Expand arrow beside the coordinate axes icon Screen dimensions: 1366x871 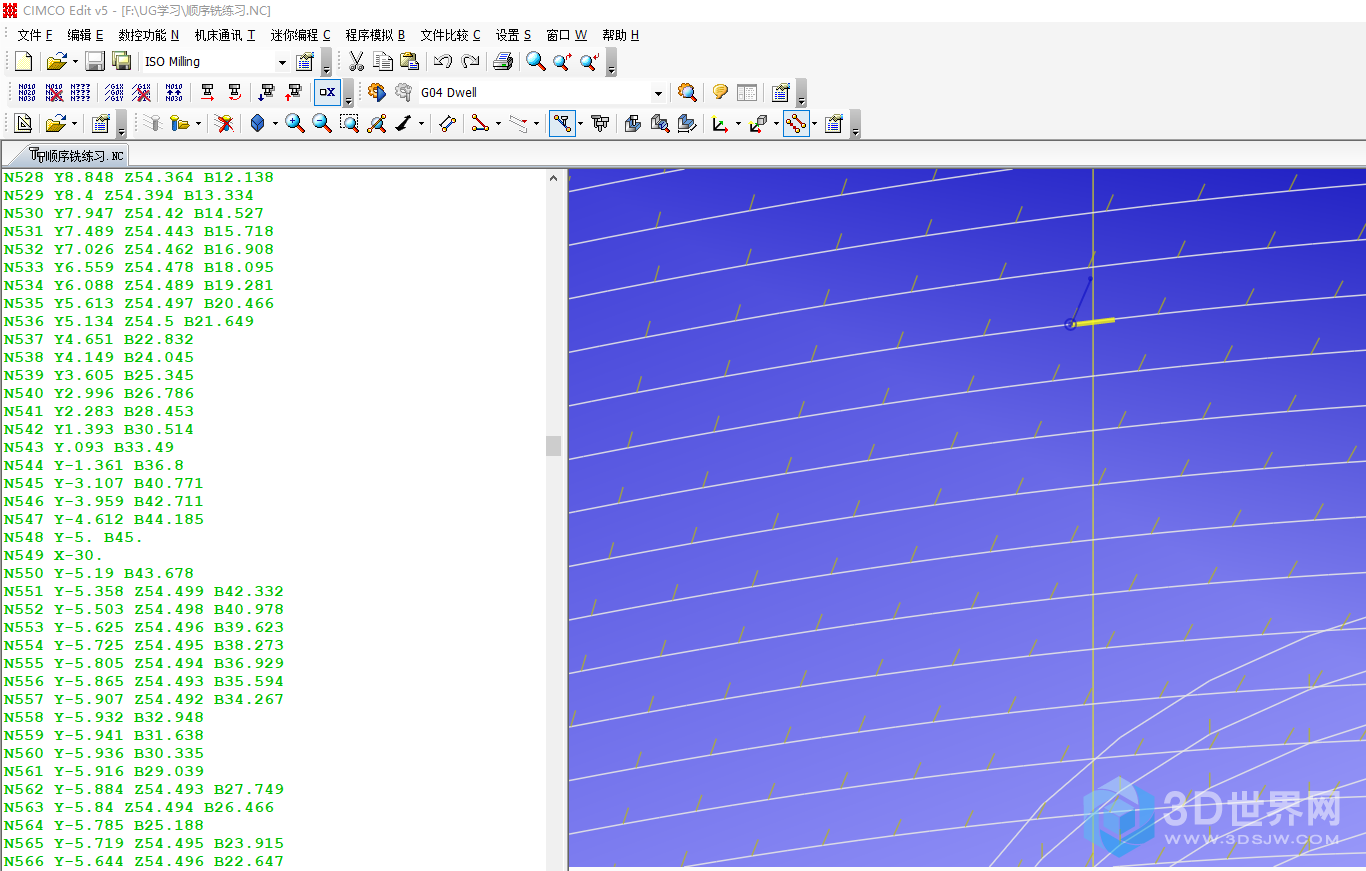[738, 124]
